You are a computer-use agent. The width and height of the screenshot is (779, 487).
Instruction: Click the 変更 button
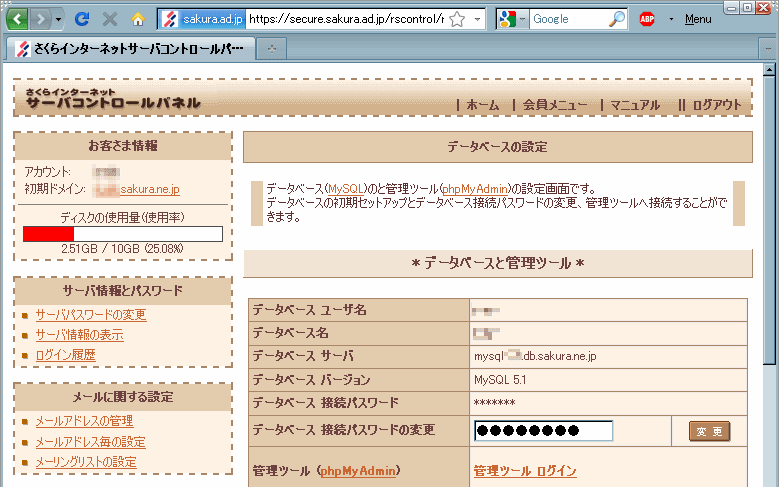tap(709, 431)
